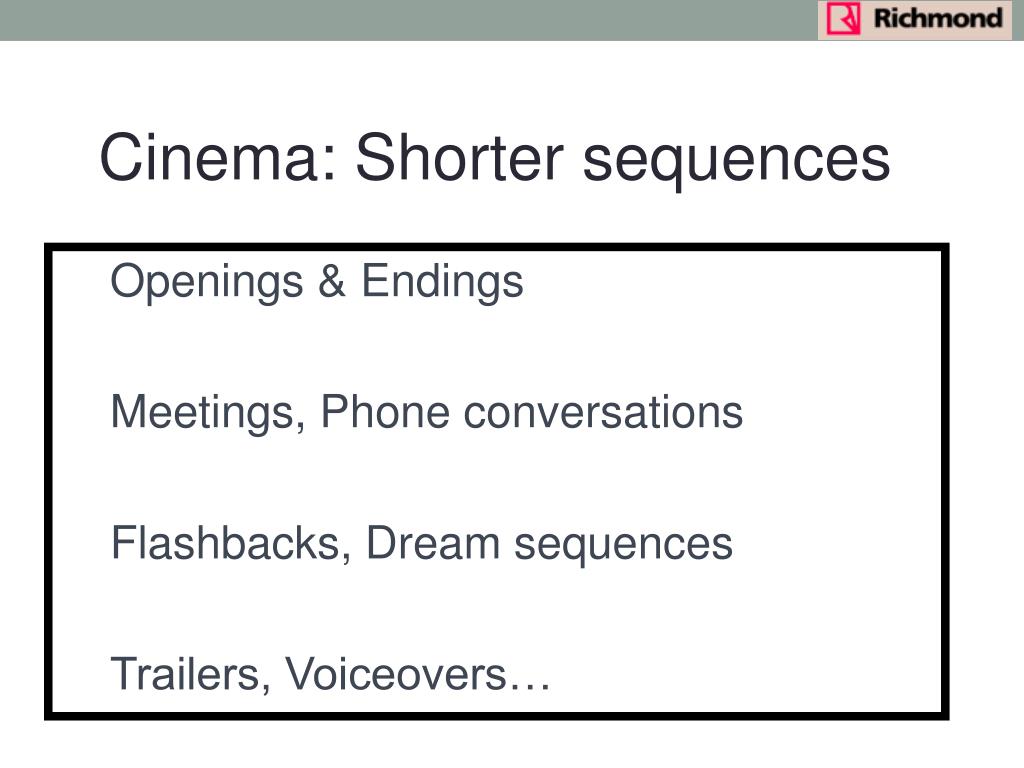The image size is (1024, 768).
Task: Click the word Dream
Action: [433, 543]
